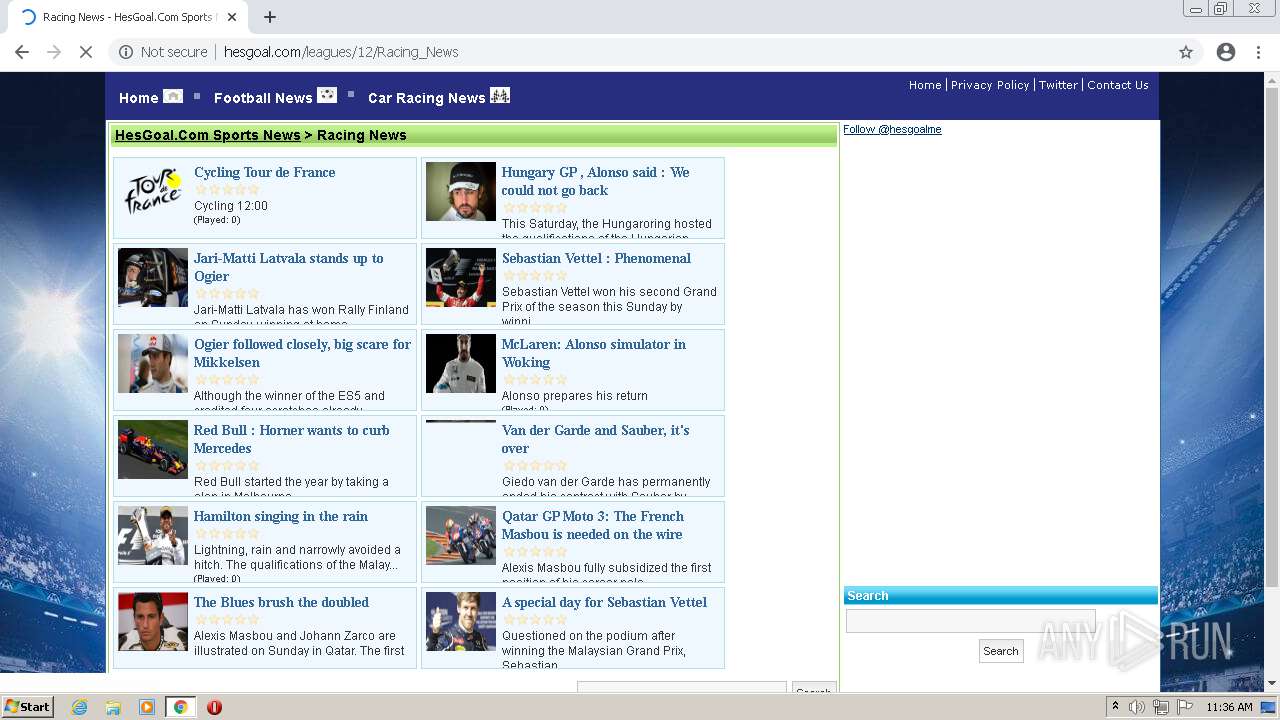Click the Alonso Hungary GP thumbnail
Image resolution: width=1280 pixels, height=720 pixels.
click(x=461, y=191)
